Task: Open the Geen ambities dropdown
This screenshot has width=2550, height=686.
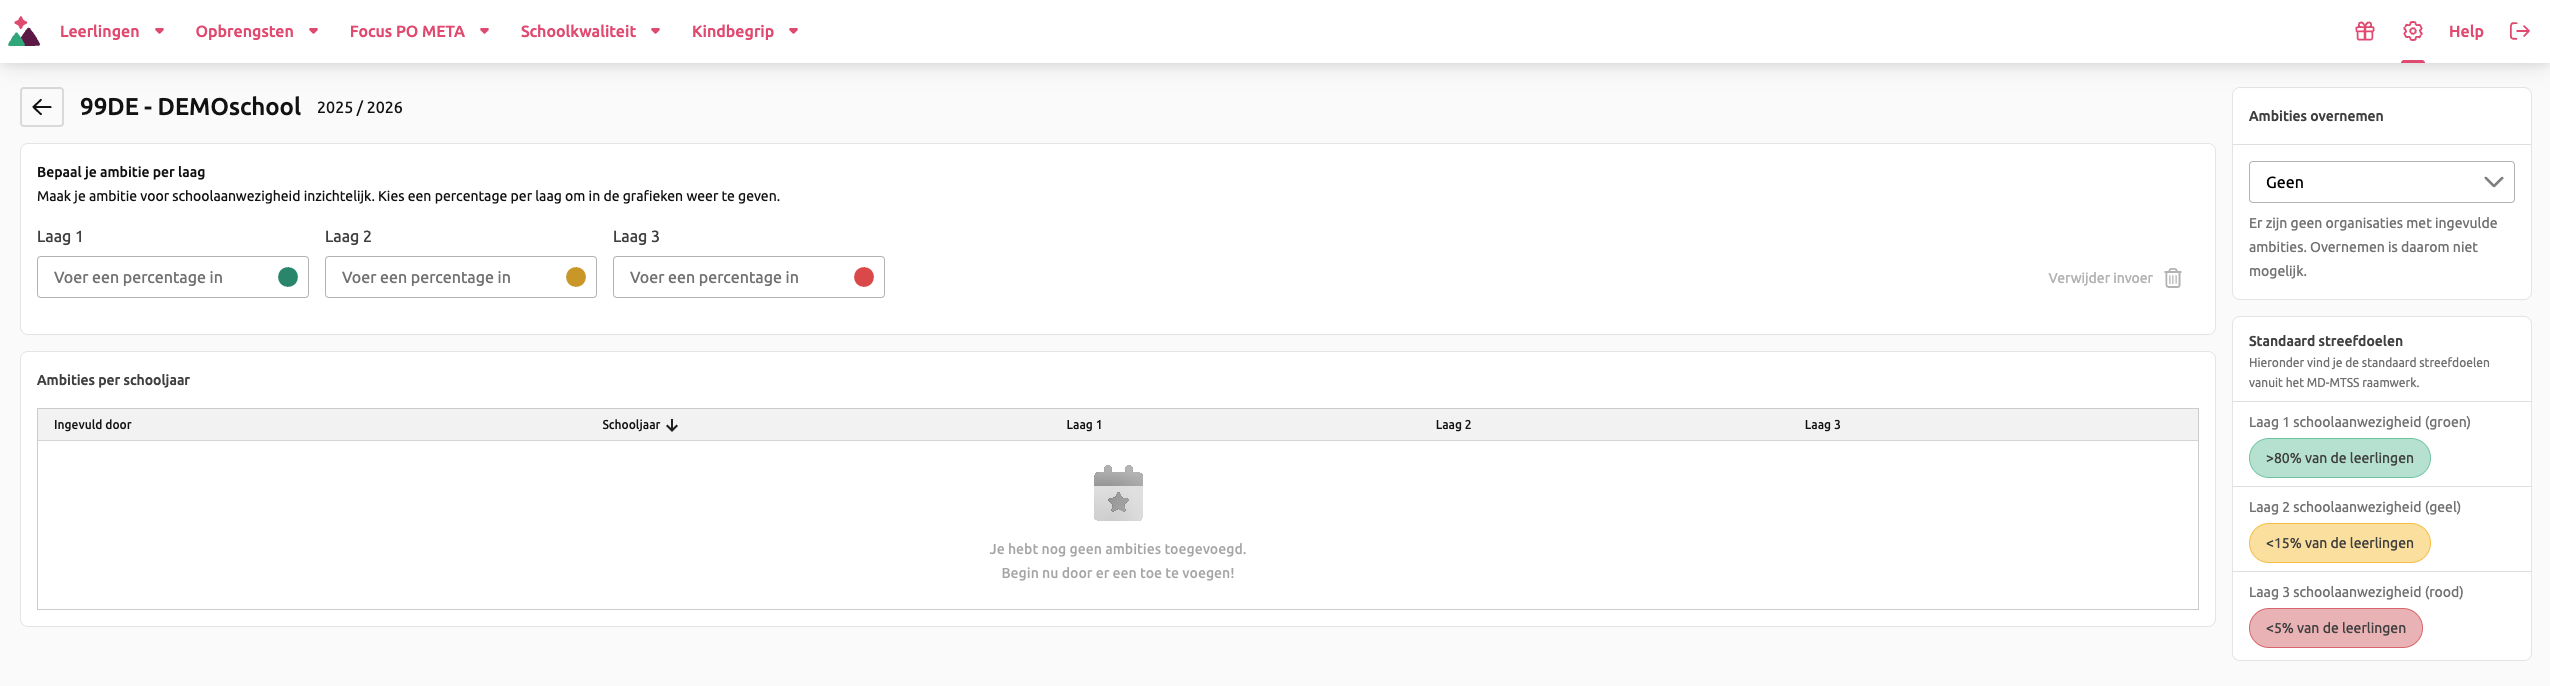Action: point(2382,182)
